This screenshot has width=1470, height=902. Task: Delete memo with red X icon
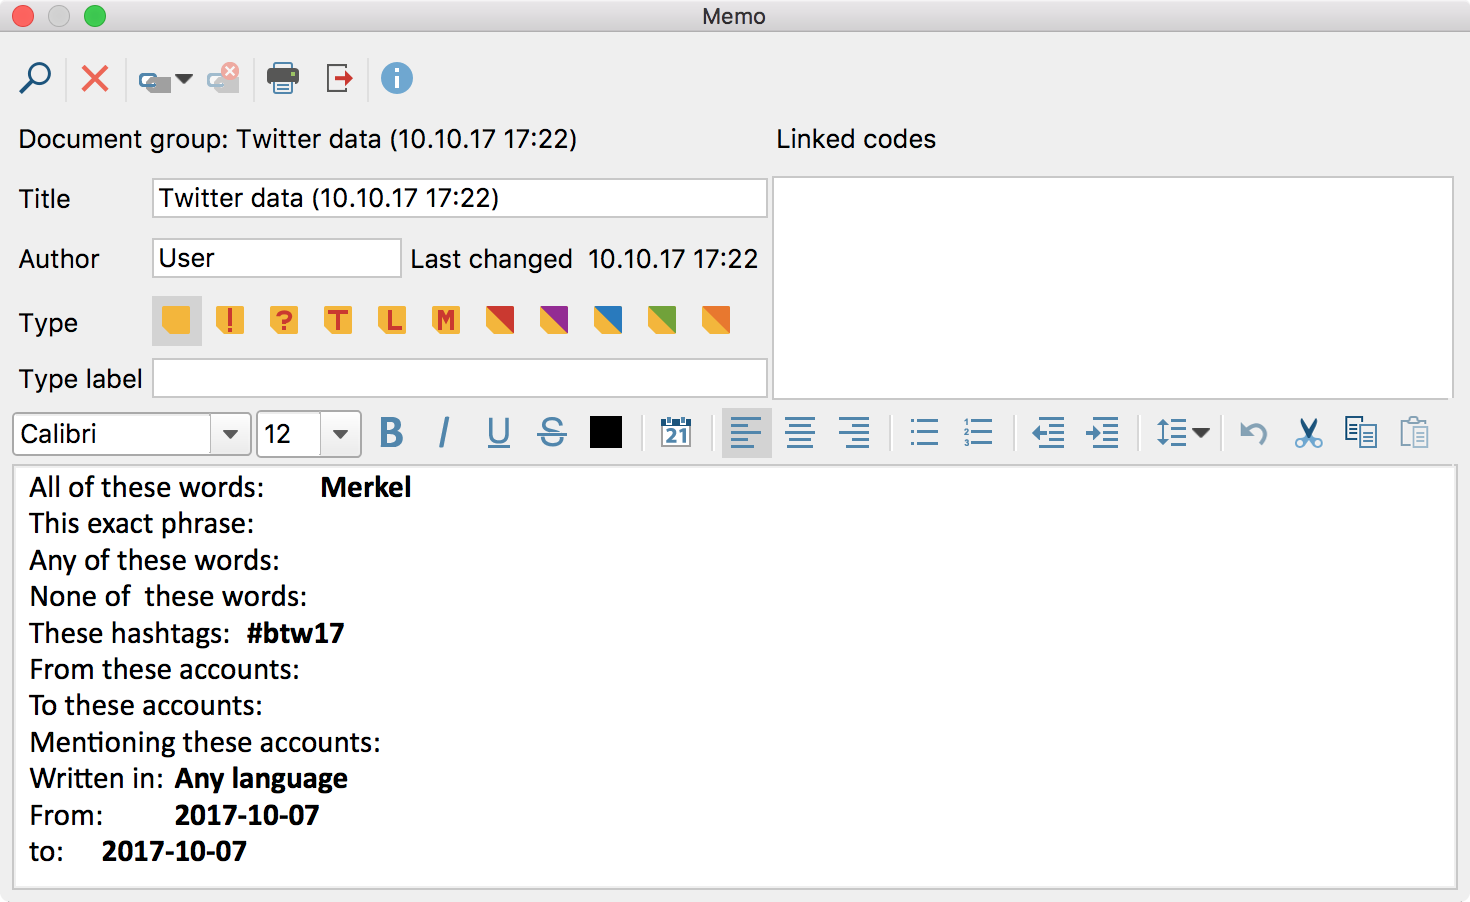click(95, 78)
